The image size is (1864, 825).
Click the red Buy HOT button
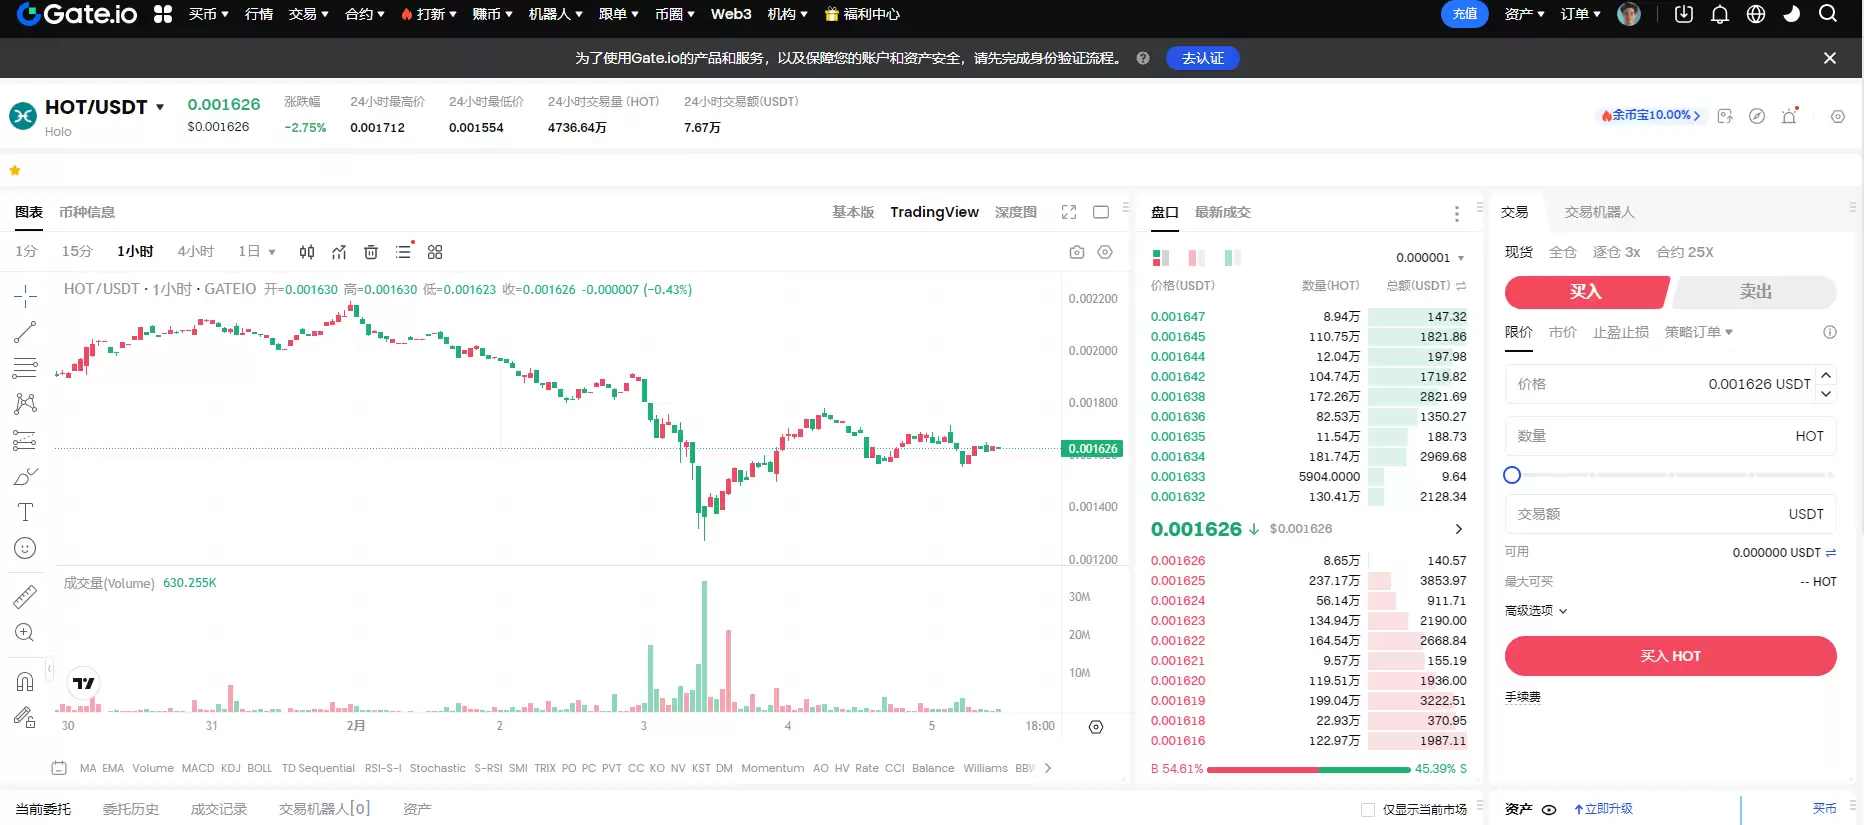tap(1670, 656)
